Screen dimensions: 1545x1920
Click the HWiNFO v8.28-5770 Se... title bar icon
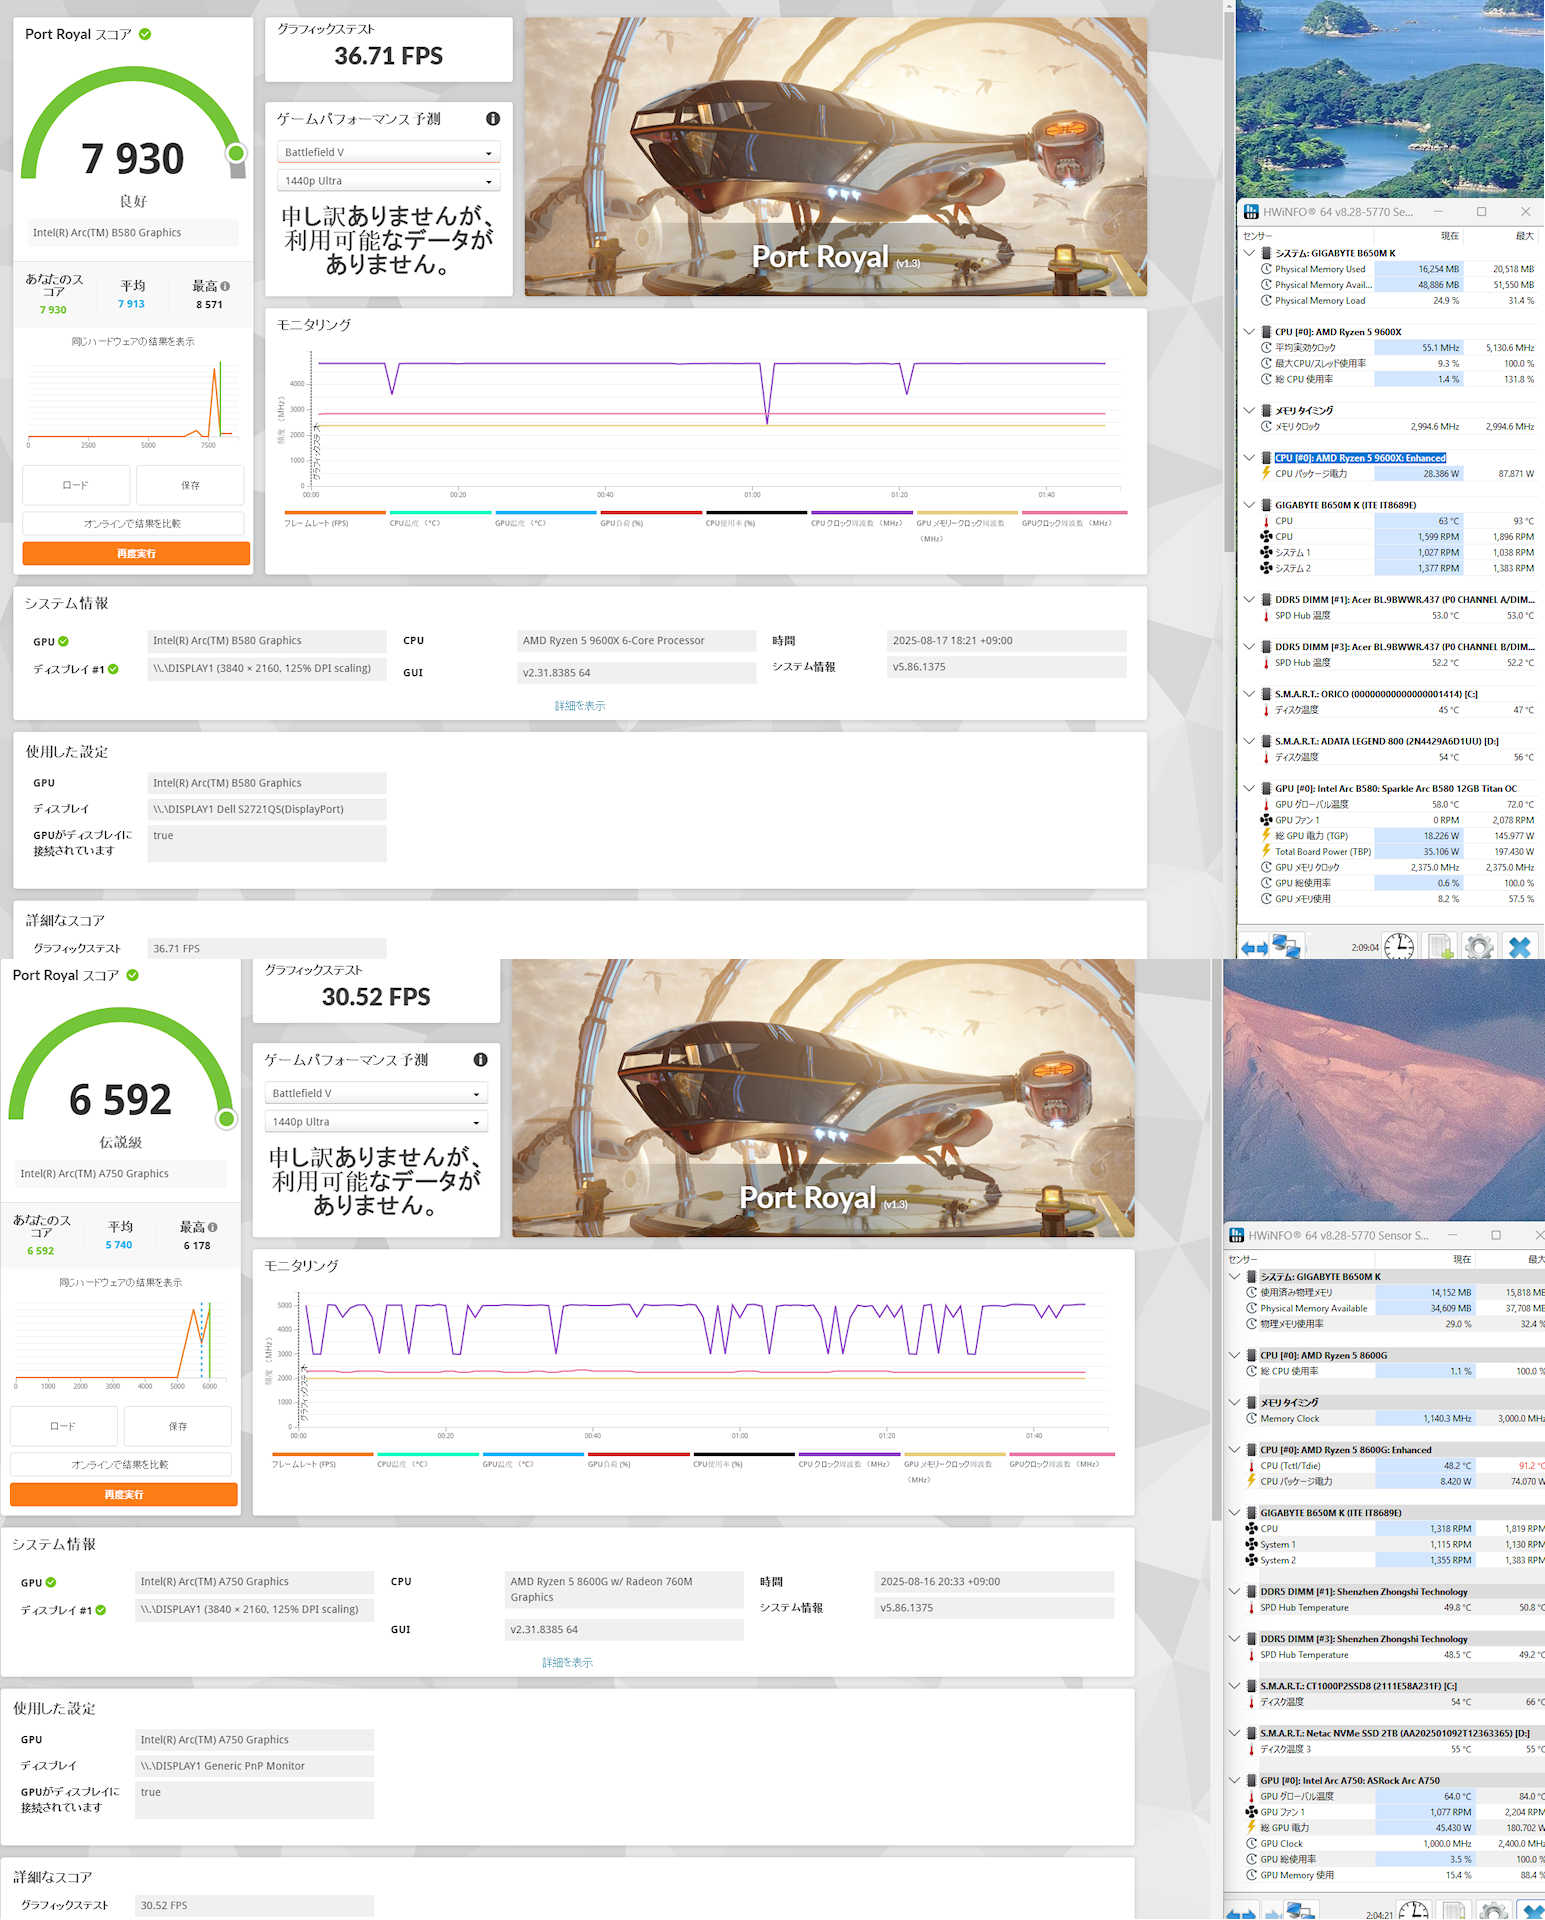pos(1250,212)
